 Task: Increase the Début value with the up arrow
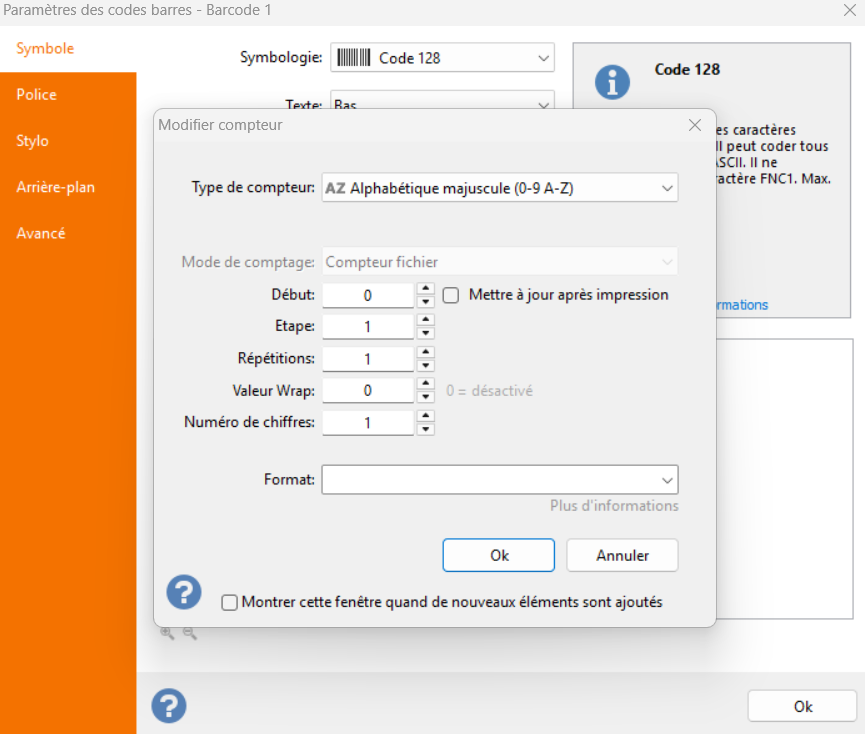click(426, 289)
